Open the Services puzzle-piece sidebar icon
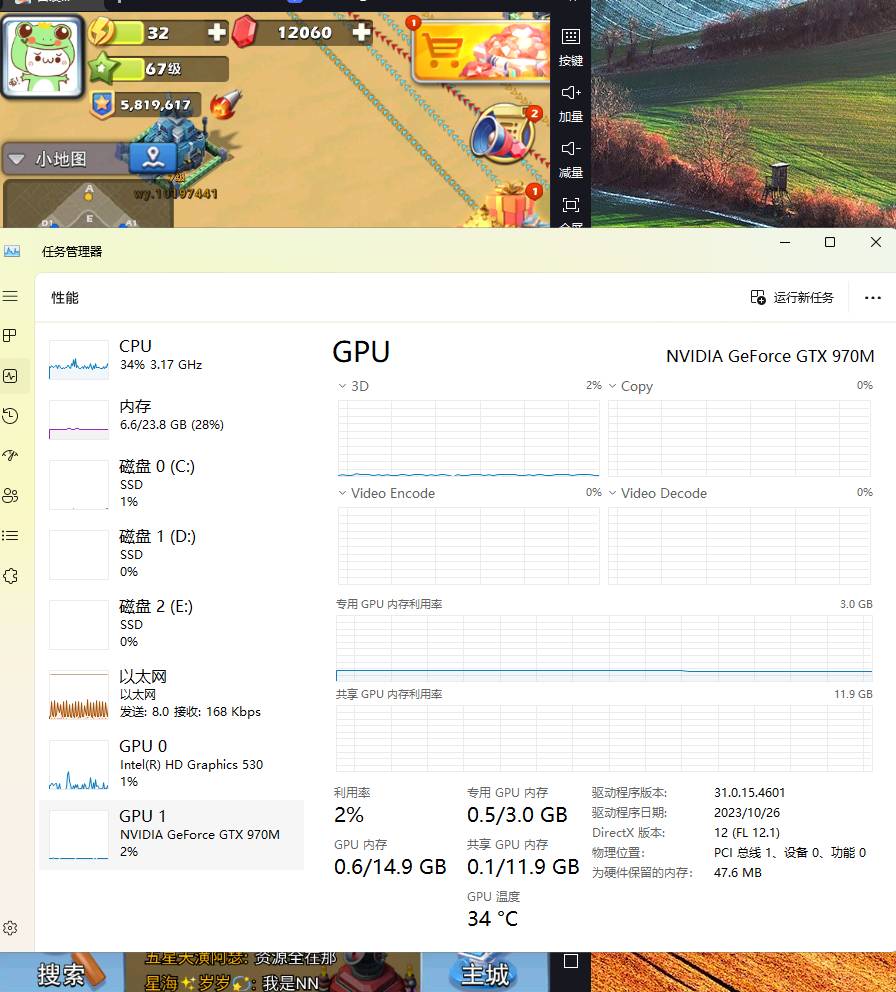This screenshot has height=992, width=896. click(x=10, y=576)
